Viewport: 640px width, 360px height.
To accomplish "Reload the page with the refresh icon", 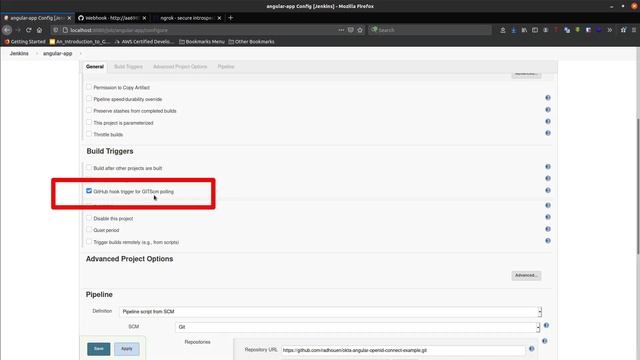I will pyautogui.click(x=29, y=30).
